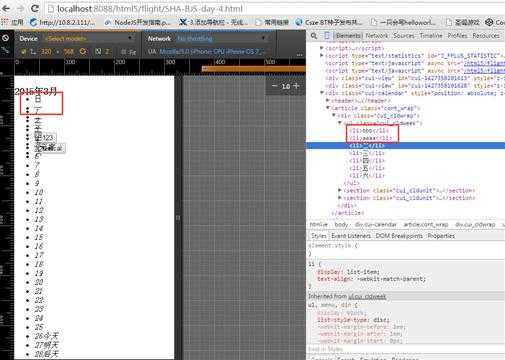Image resolution: width=505 pixels, height=360 pixels.
Task: Open the Properties sidebar tab
Action: tap(441, 236)
